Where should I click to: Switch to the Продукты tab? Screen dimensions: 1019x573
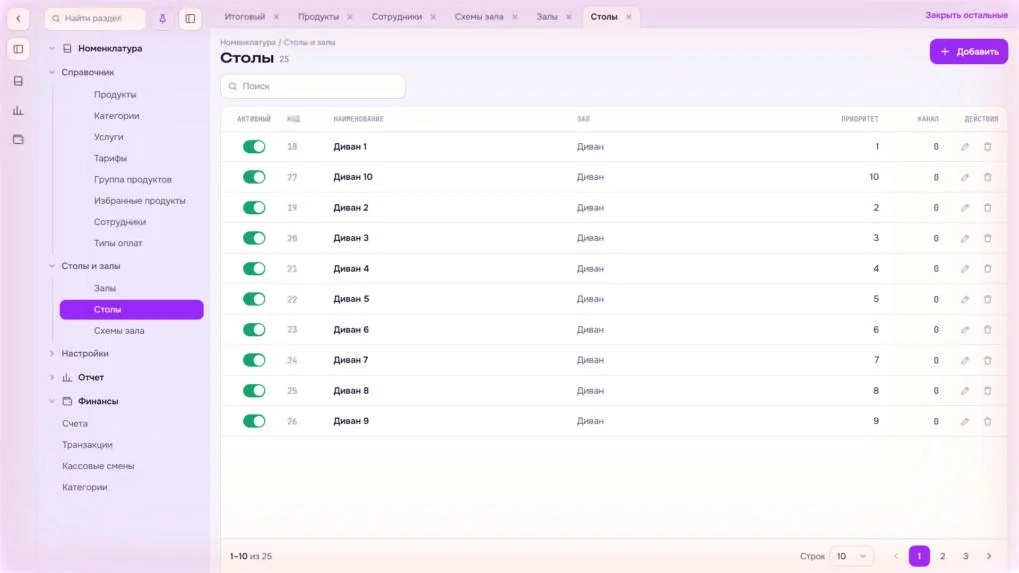pyautogui.click(x=318, y=17)
